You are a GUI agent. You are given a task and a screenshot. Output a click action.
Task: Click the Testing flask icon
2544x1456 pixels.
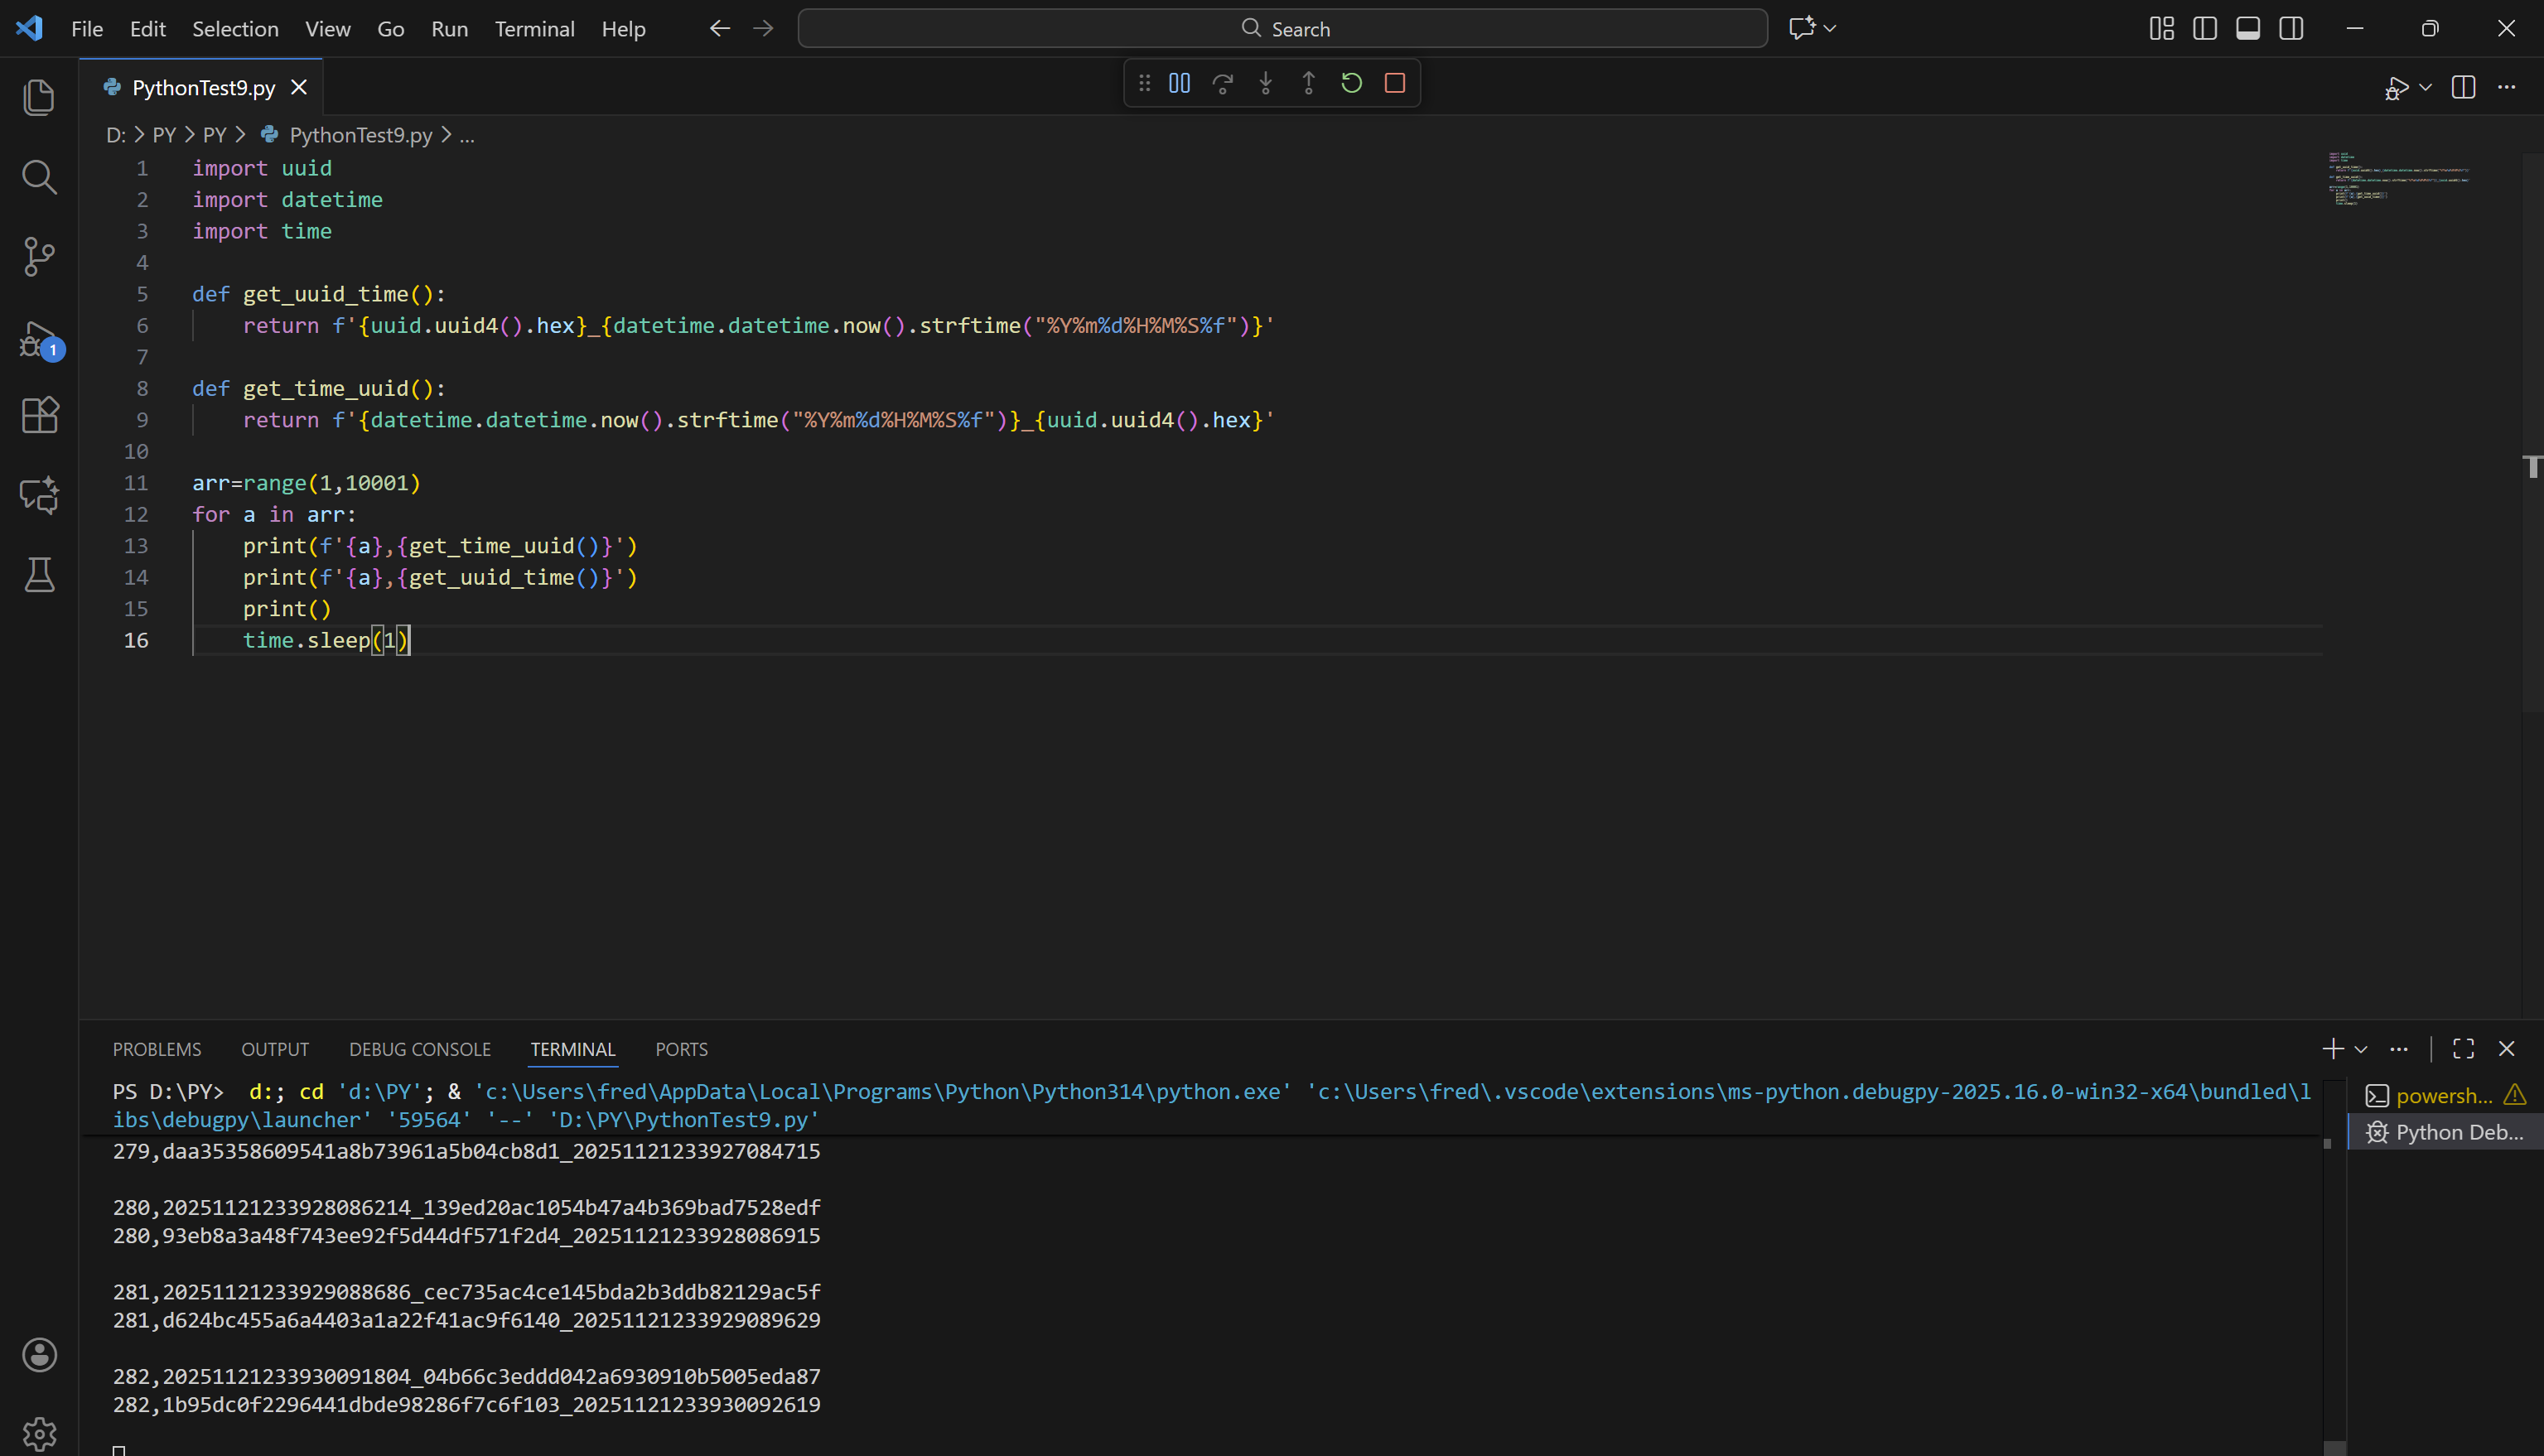pyautogui.click(x=39, y=575)
